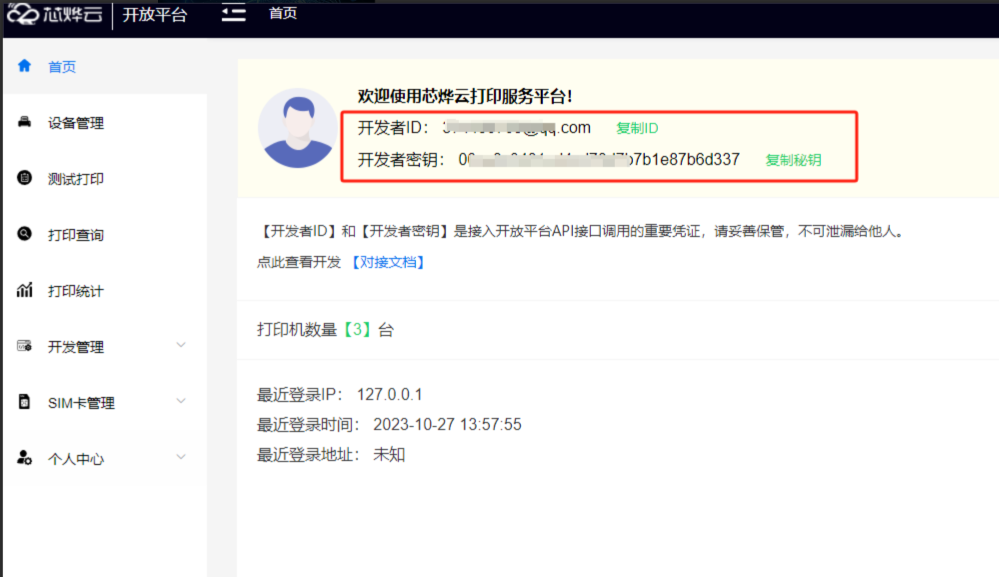The height and width of the screenshot is (577, 999).
Task: Copy the developer key with 复制秘钥
Action: (793, 160)
